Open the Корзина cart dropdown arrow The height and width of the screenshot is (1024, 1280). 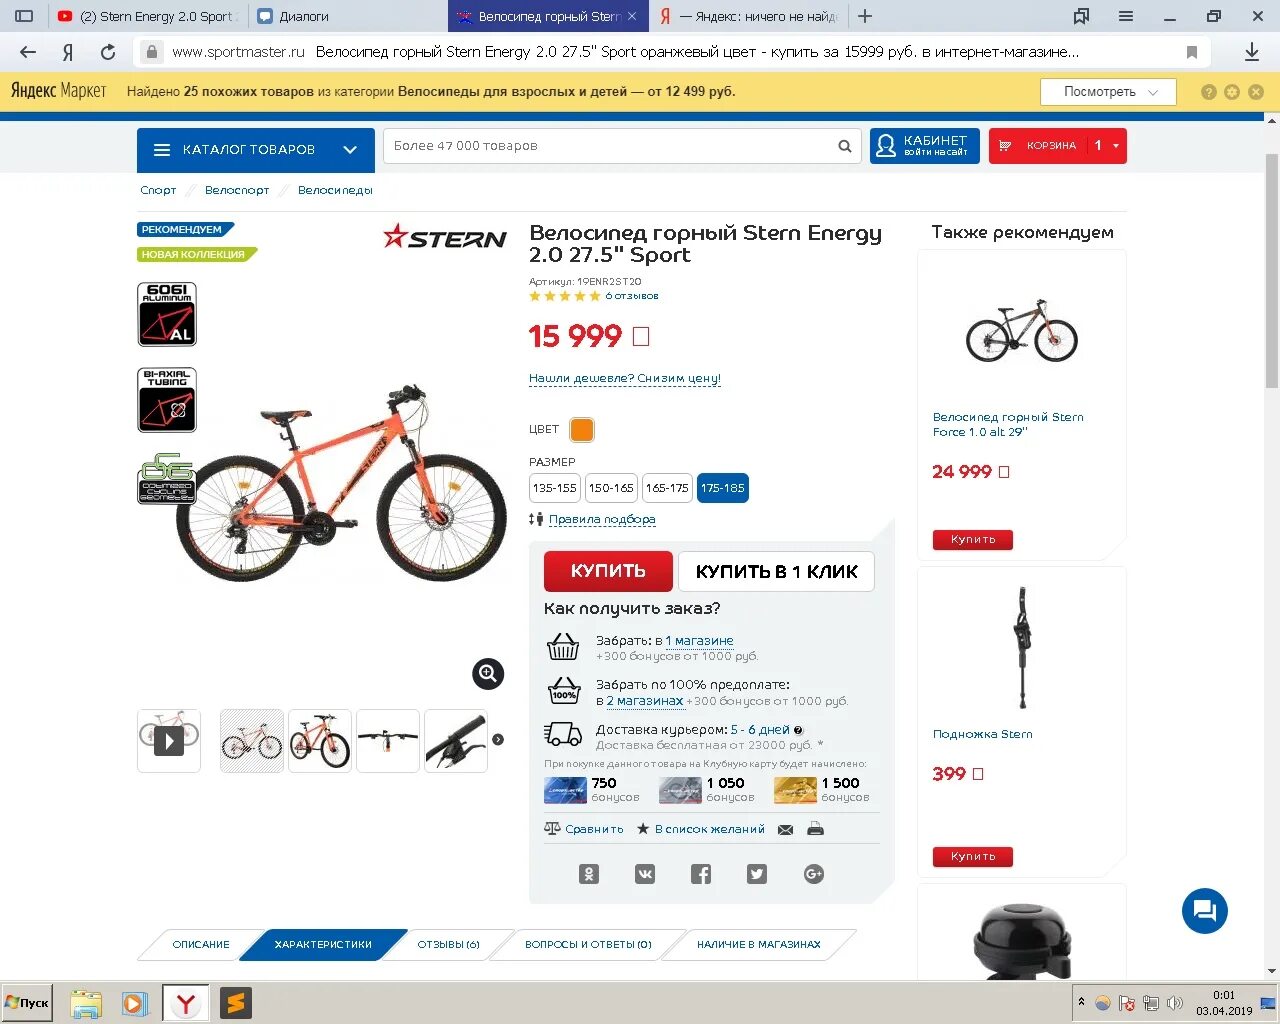(x=1116, y=146)
